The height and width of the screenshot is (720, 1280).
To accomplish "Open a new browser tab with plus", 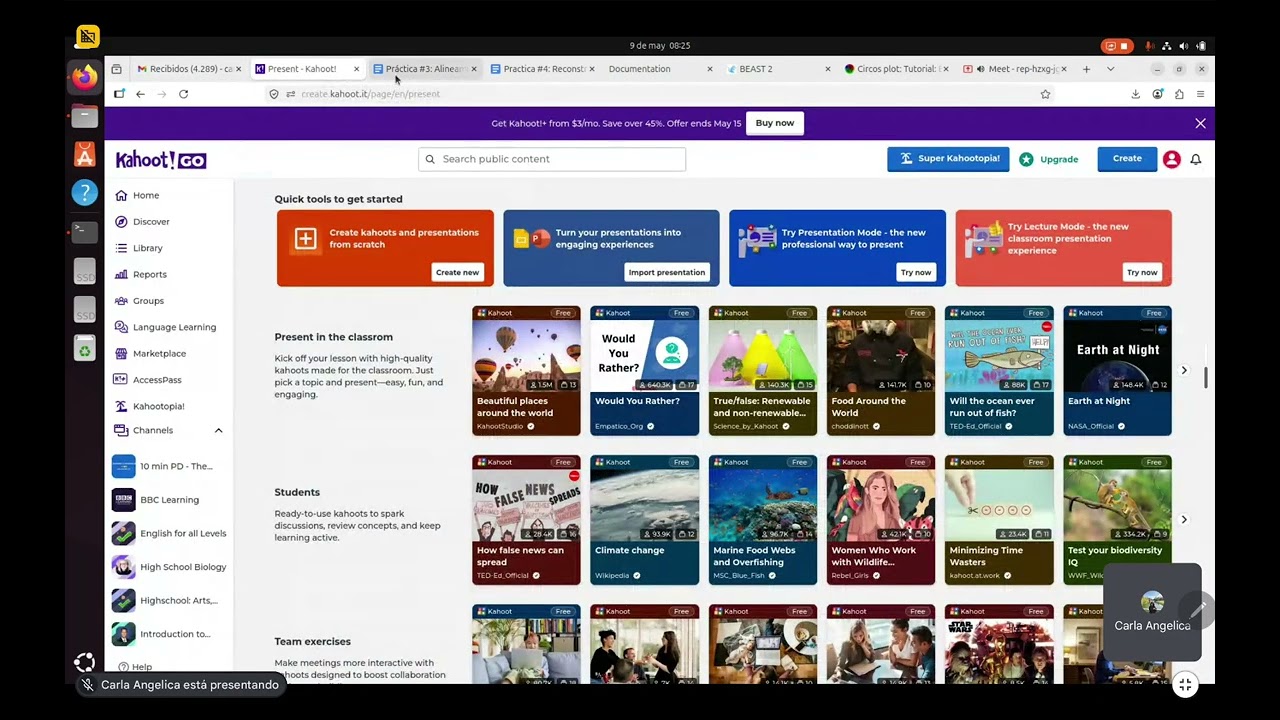I will pos(1086,69).
